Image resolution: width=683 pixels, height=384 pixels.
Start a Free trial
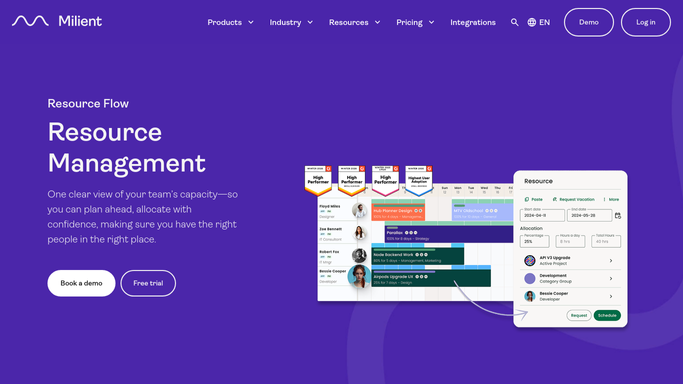[148, 283]
